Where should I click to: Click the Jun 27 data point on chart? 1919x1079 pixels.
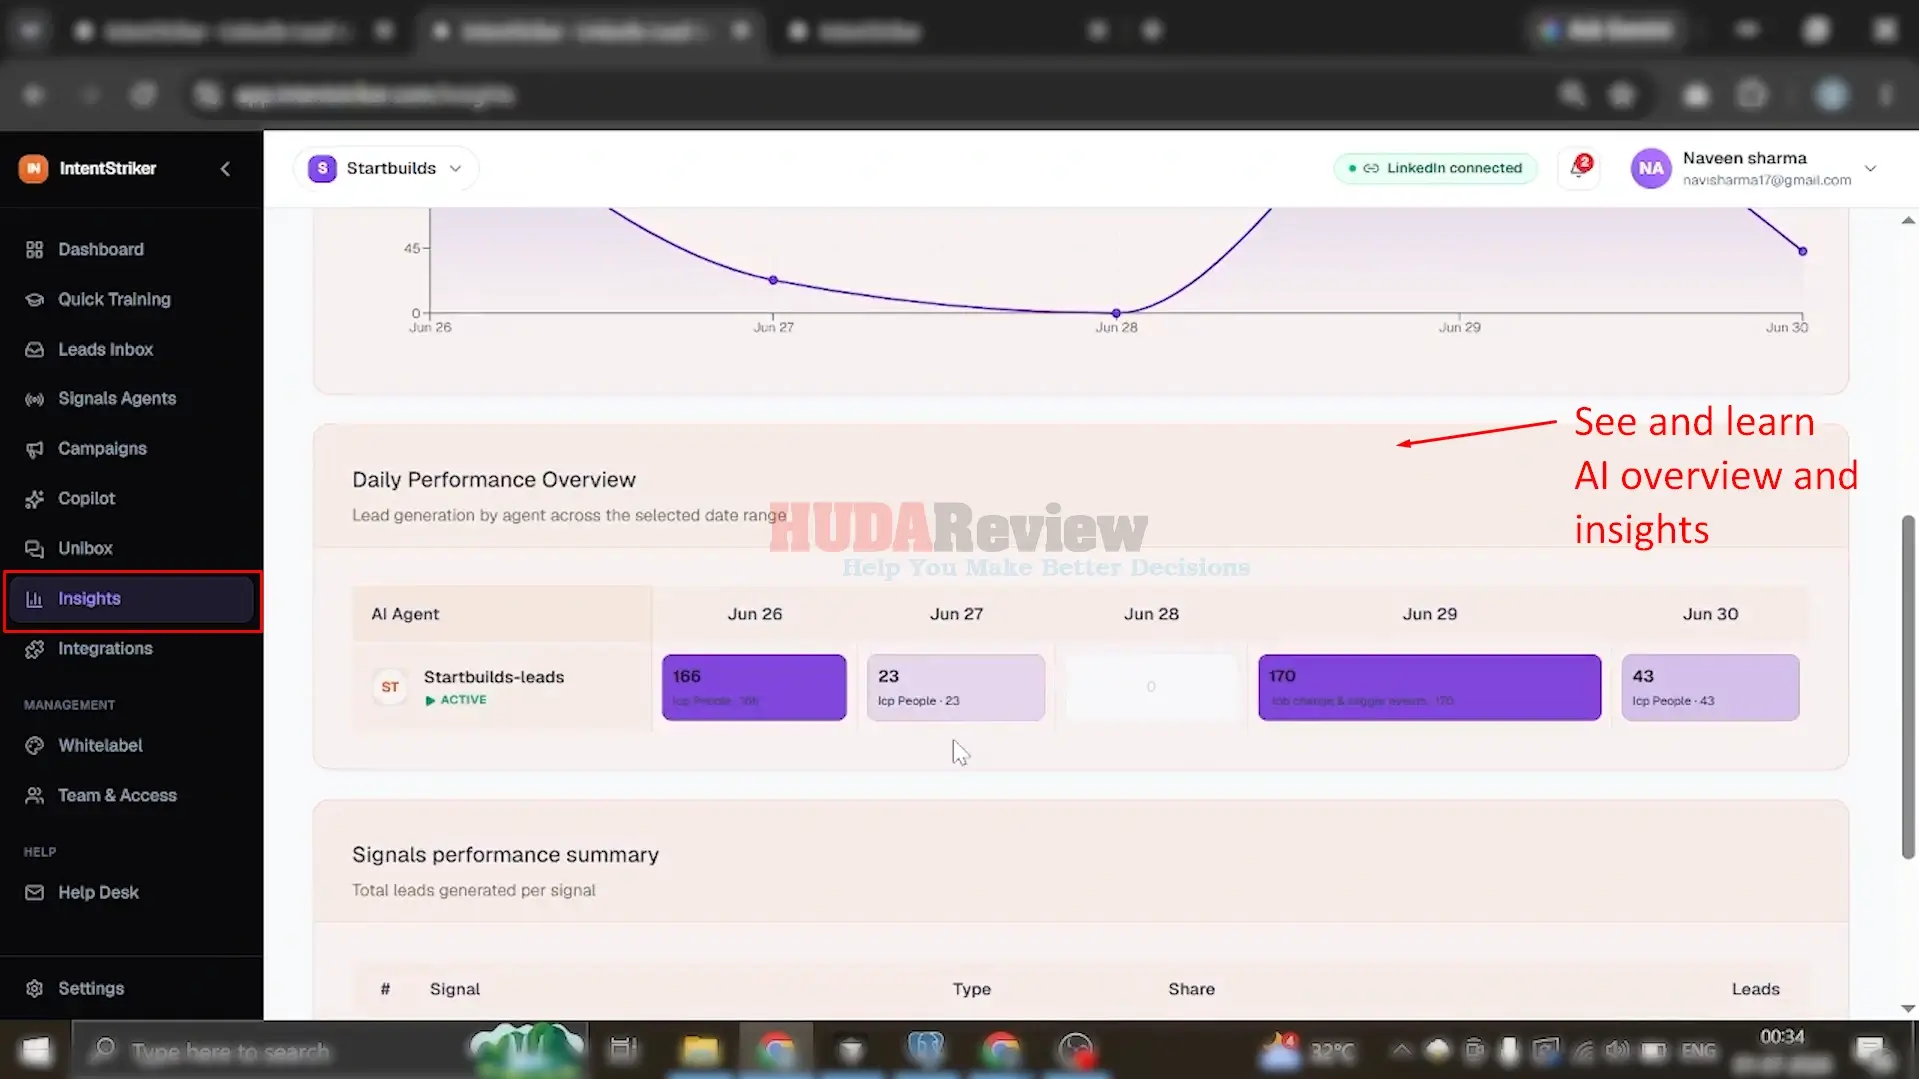[x=773, y=280]
